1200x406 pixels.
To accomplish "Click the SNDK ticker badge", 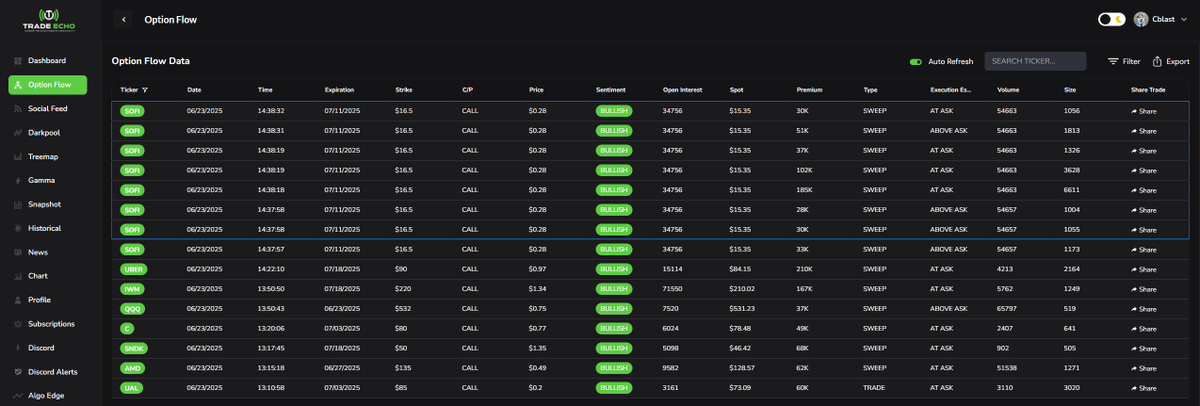I will click(x=133, y=348).
